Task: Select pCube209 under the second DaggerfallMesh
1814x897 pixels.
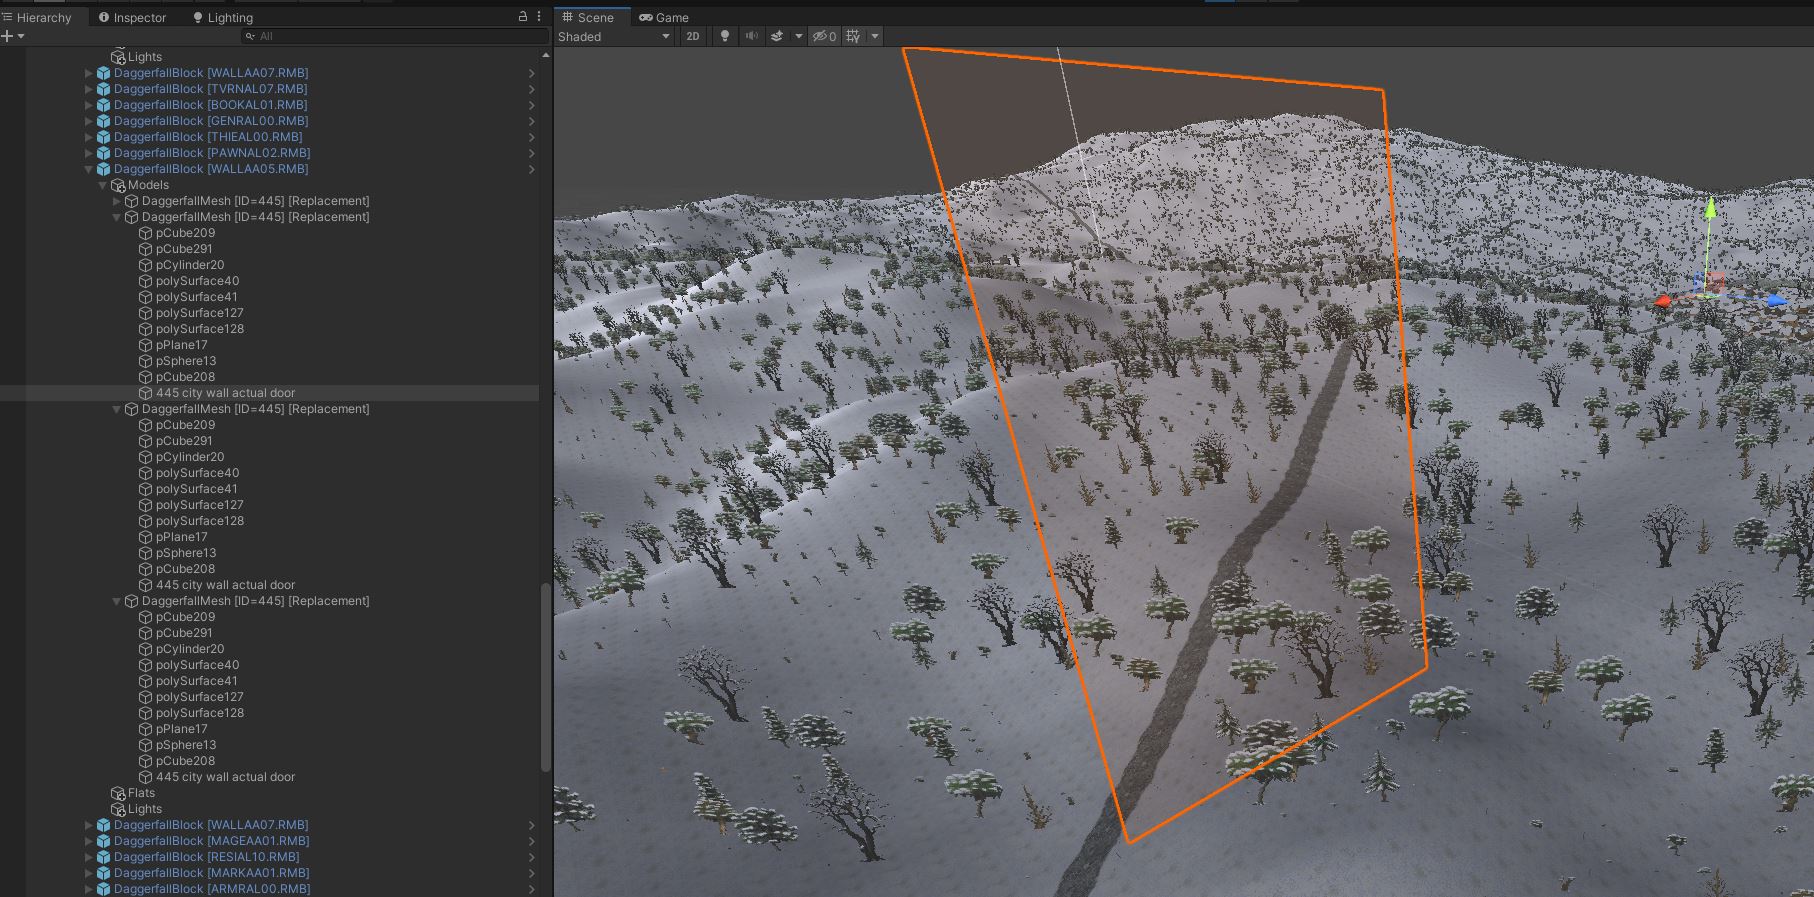Action: [185, 233]
